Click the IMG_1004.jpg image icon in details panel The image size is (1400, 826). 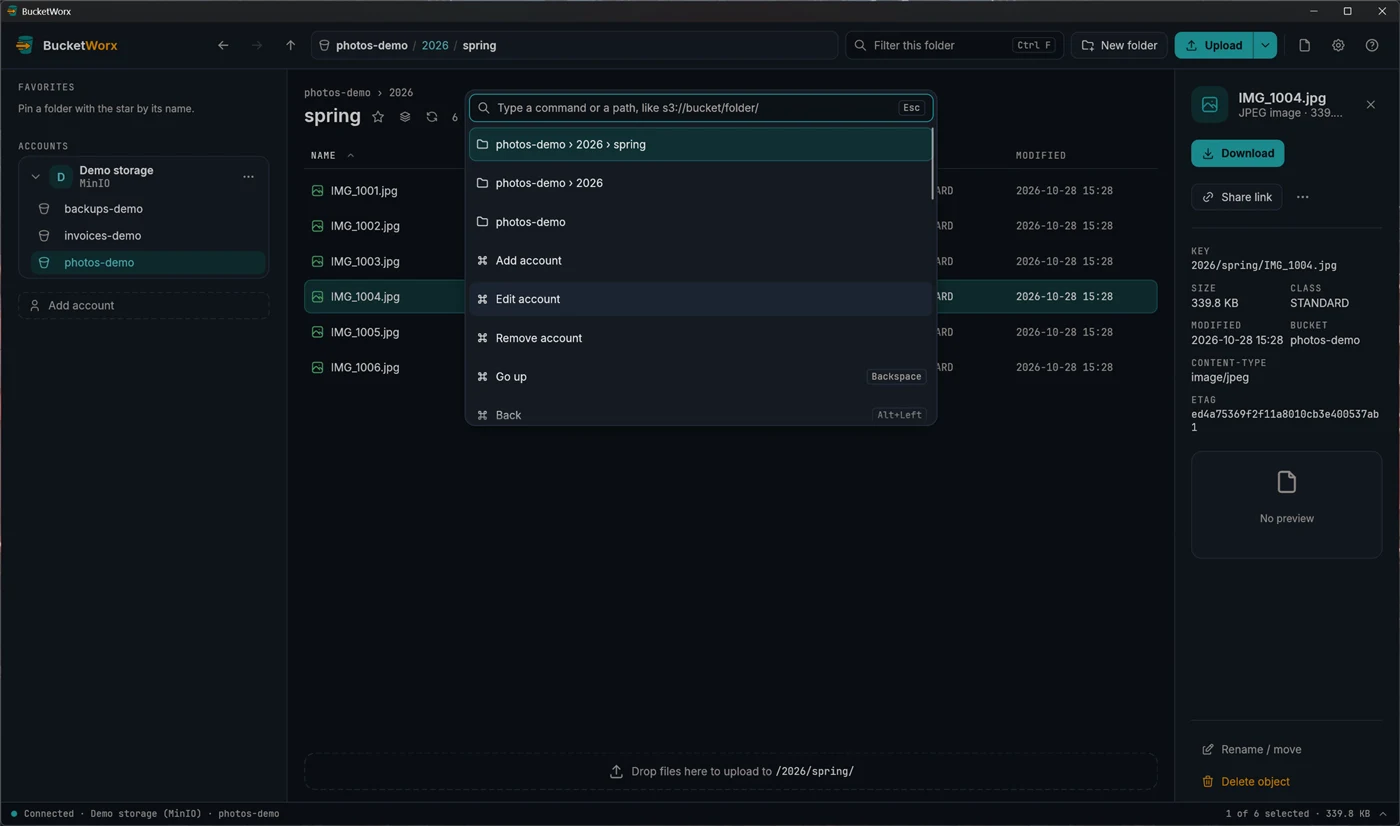tap(1209, 105)
